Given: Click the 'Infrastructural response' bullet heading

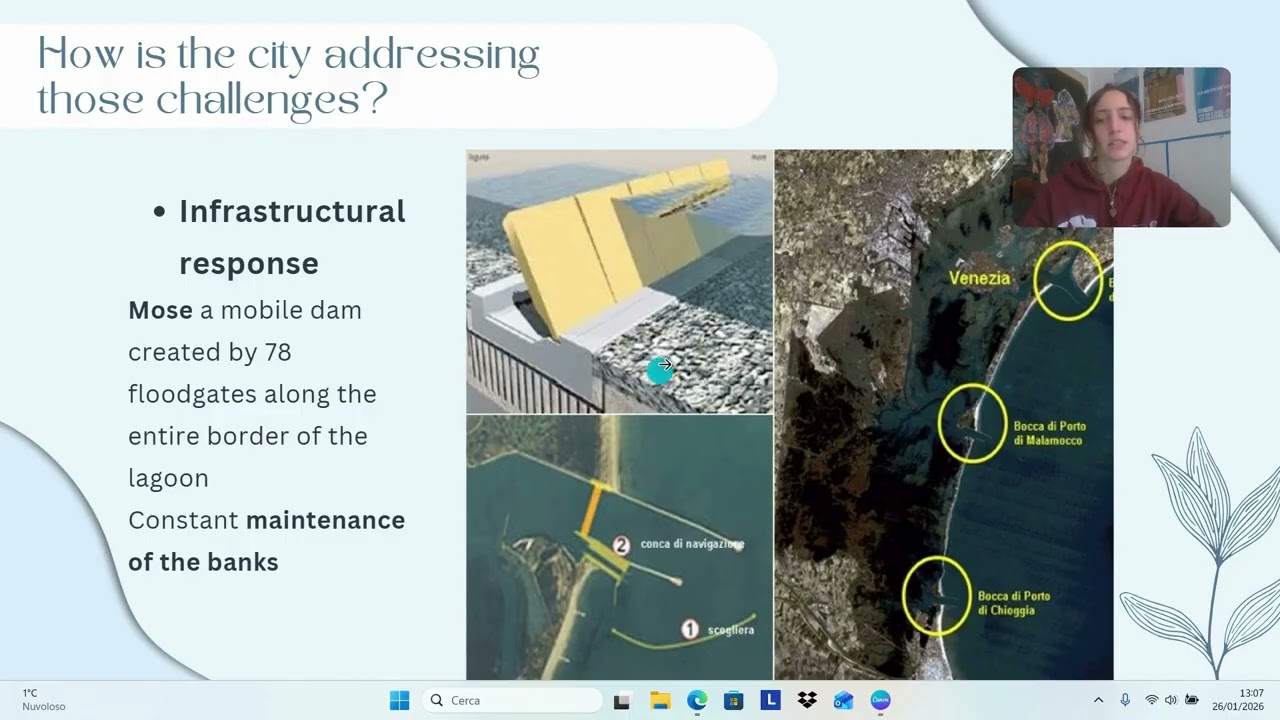Looking at the screenshot, I should [292, 237].
